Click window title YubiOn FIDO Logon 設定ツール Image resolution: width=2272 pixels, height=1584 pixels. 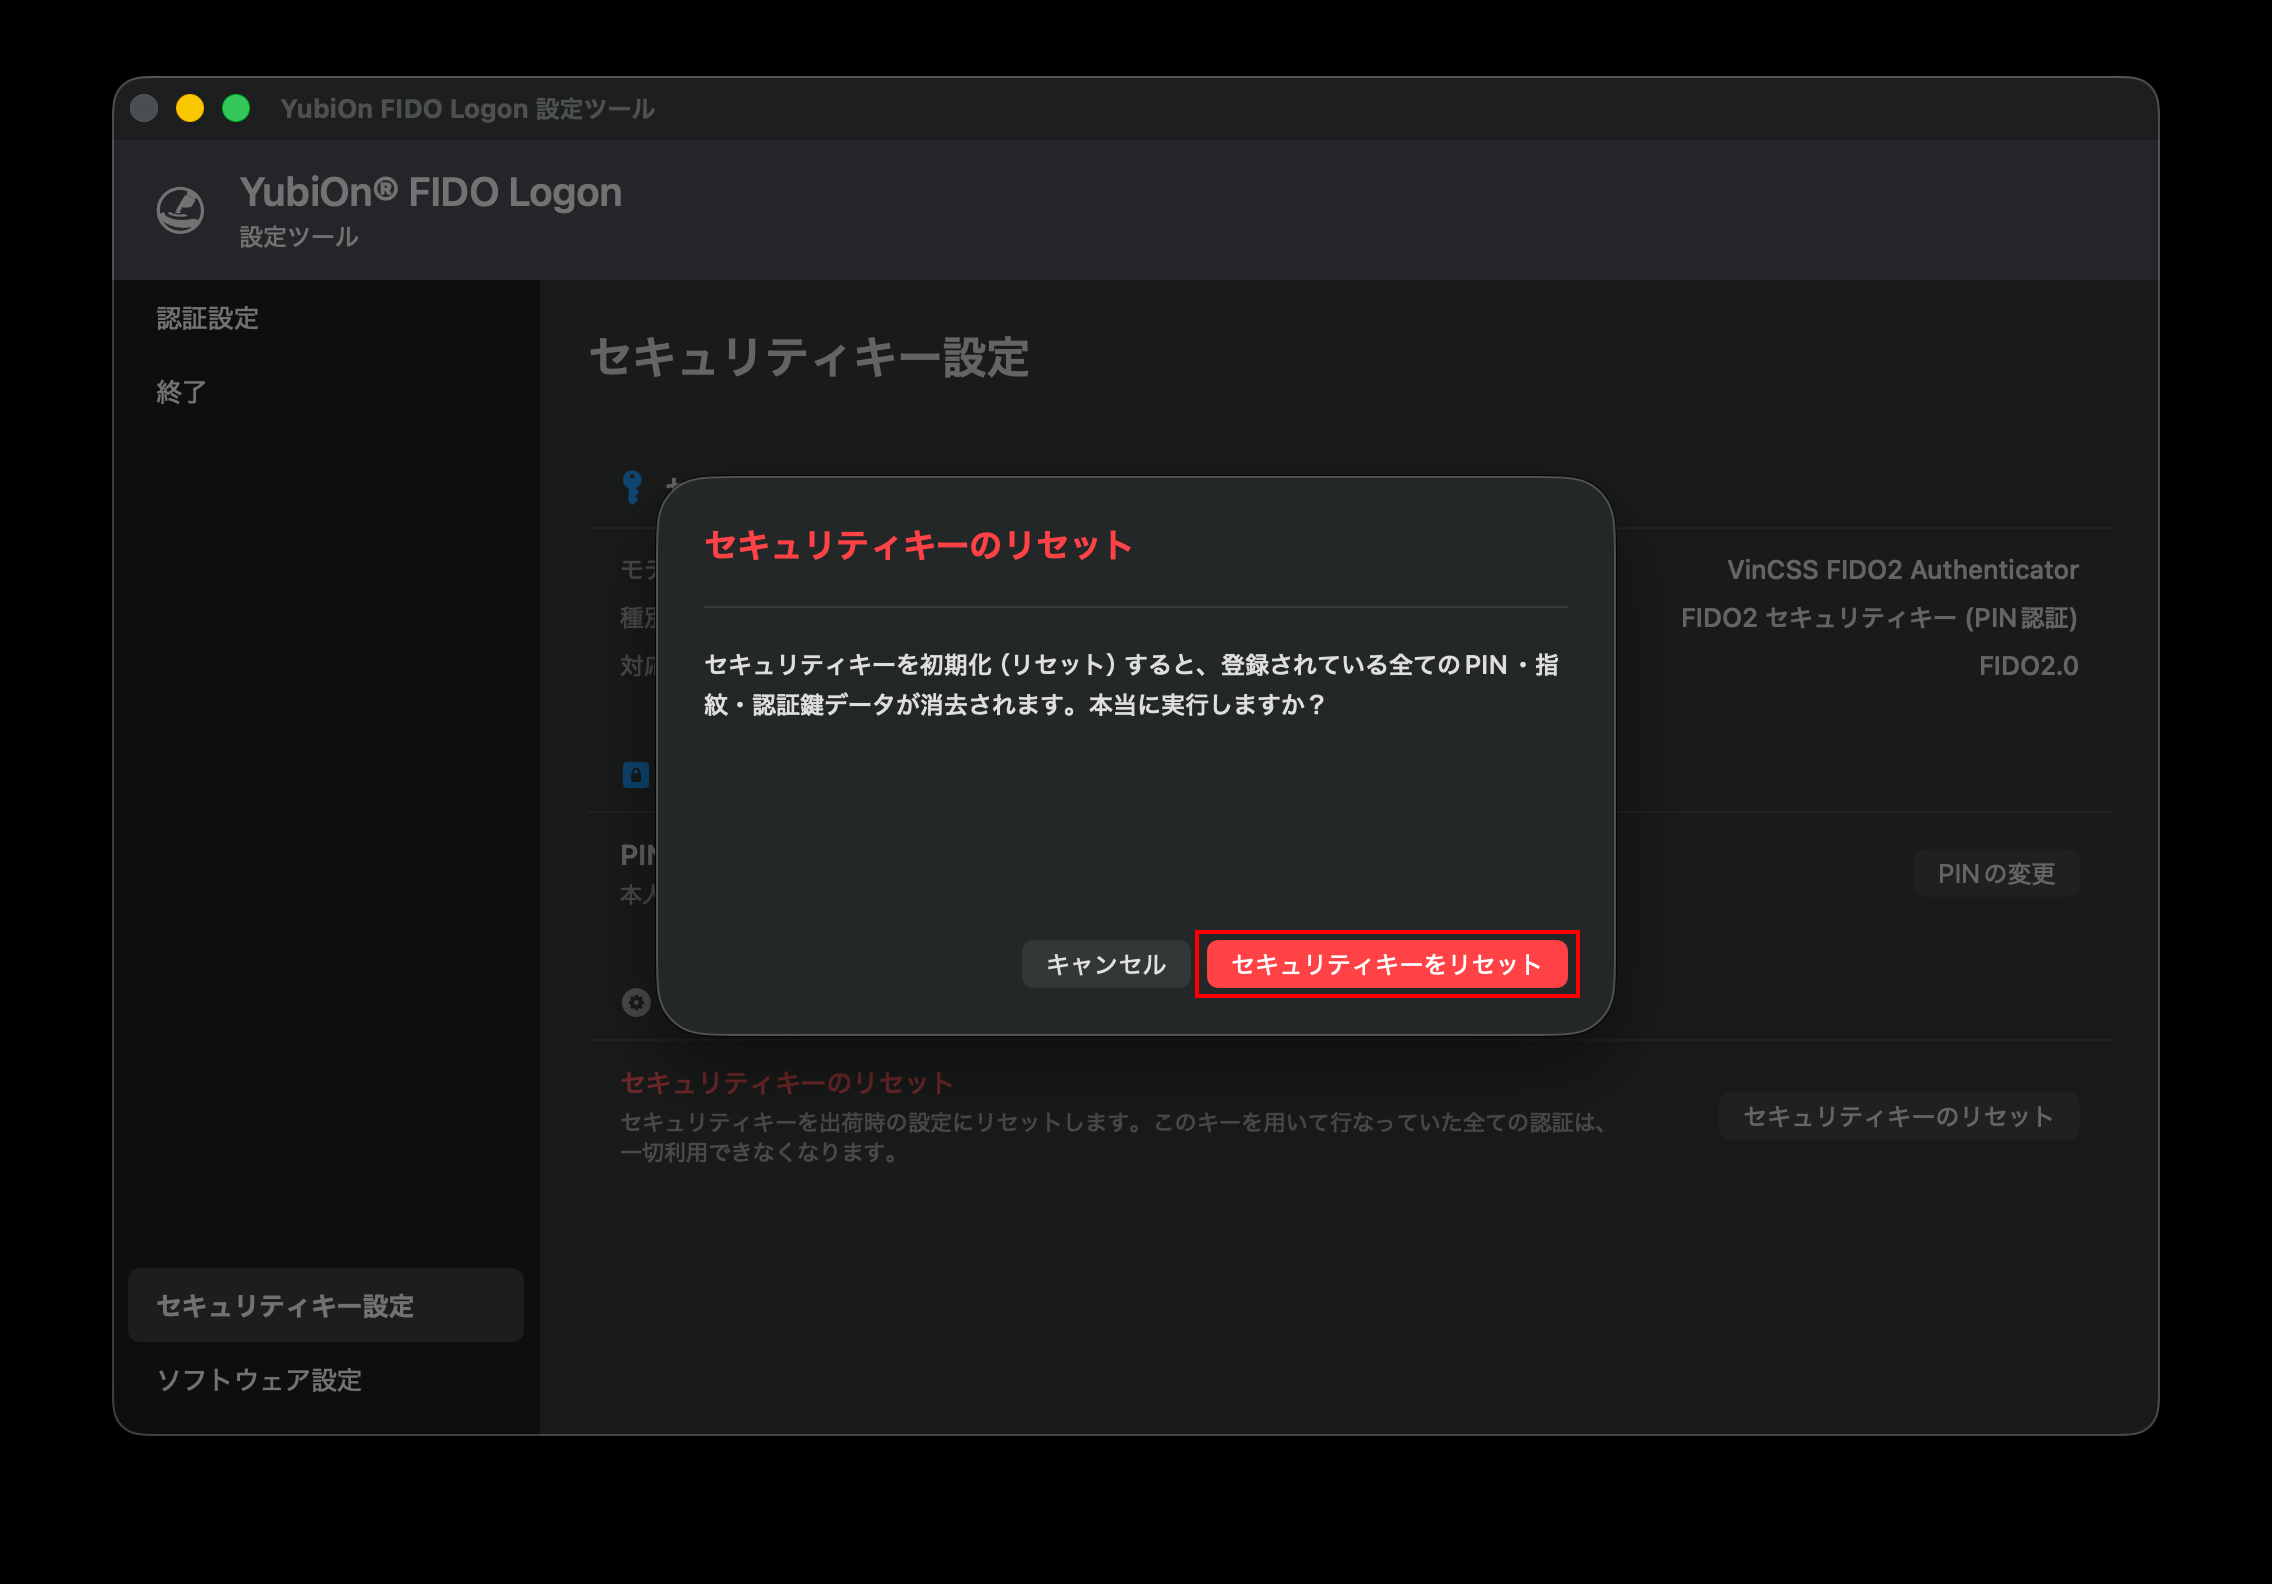[x=468, y=108]
